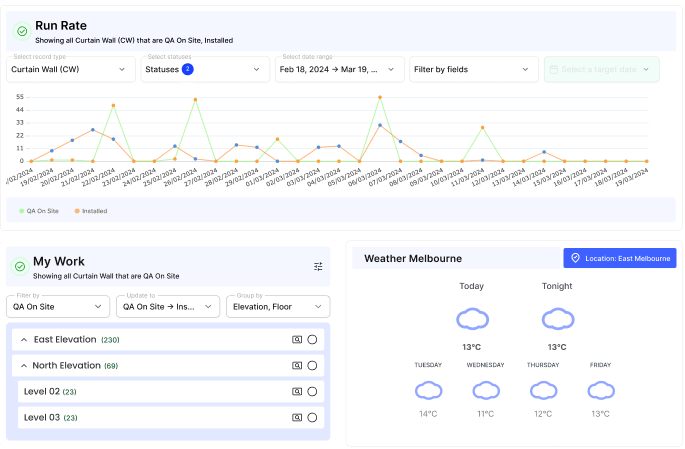Click the 12°C Thursday temperature
This screenshot has height=449, width=685.
(543, 414)
